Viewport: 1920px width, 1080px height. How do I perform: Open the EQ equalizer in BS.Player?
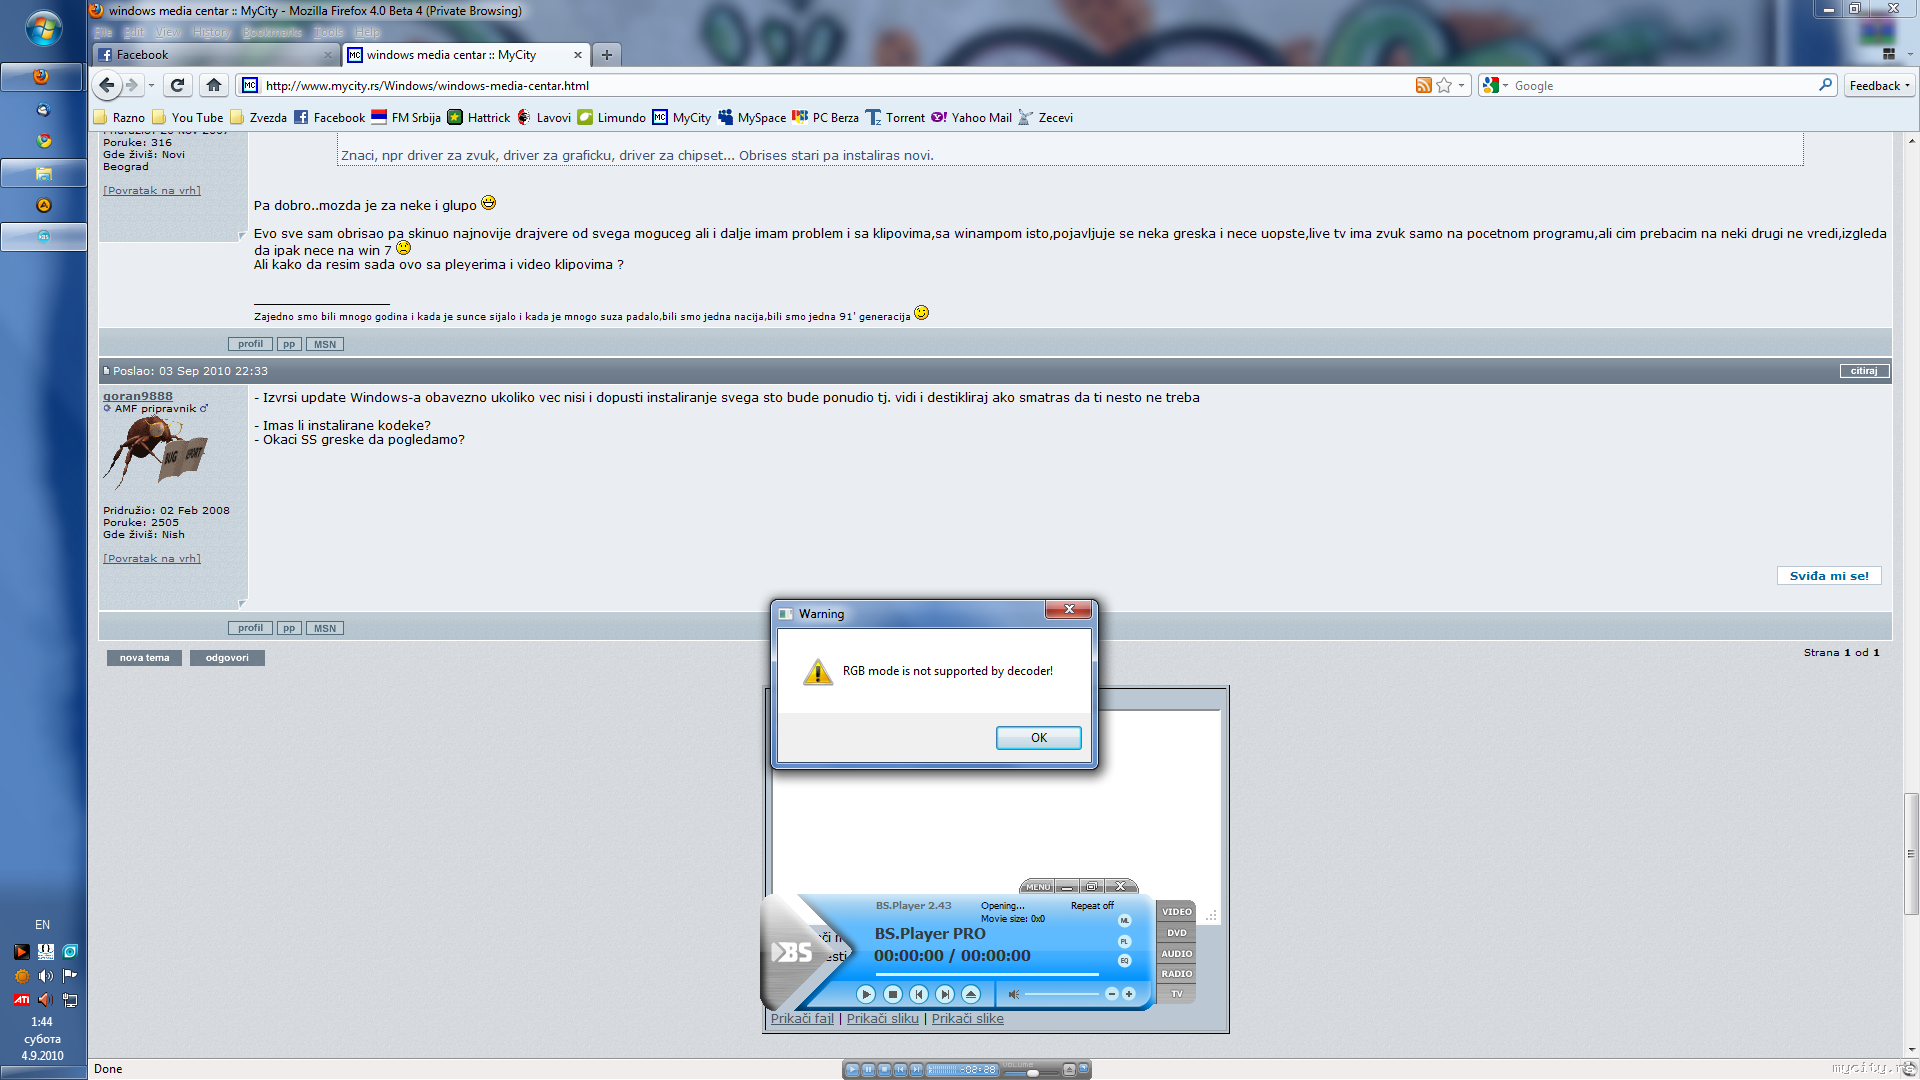coord(1124,961)
